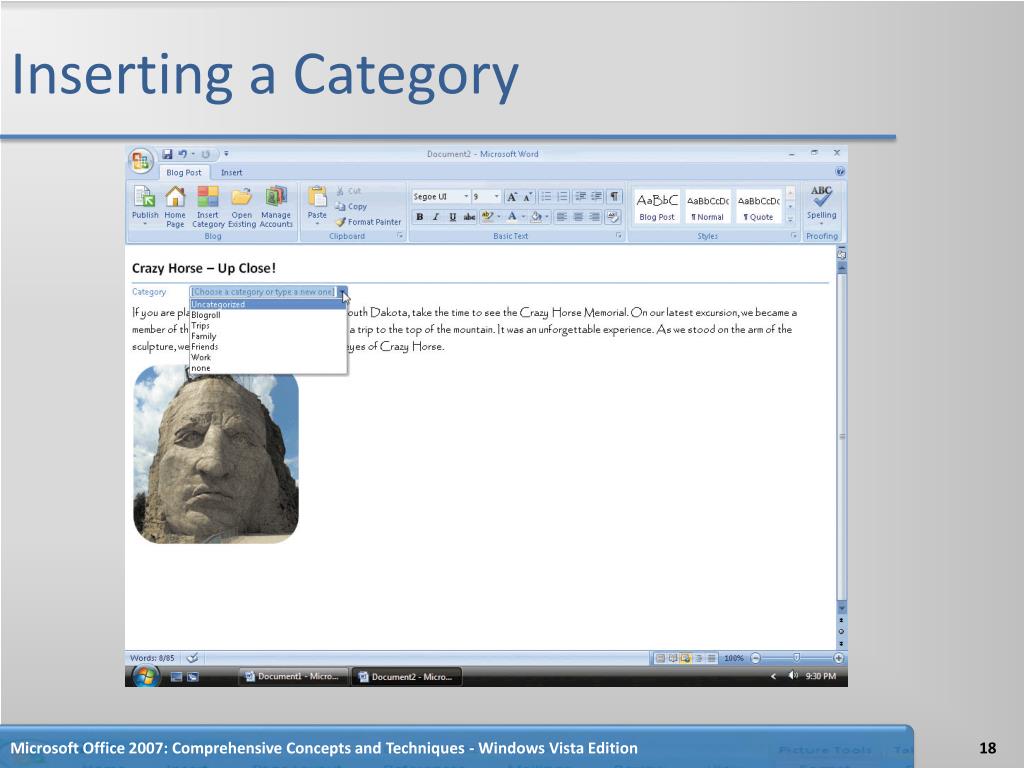Choose the Family category
This screenshot has width=1024, height=768.
[x=268, y=336]
